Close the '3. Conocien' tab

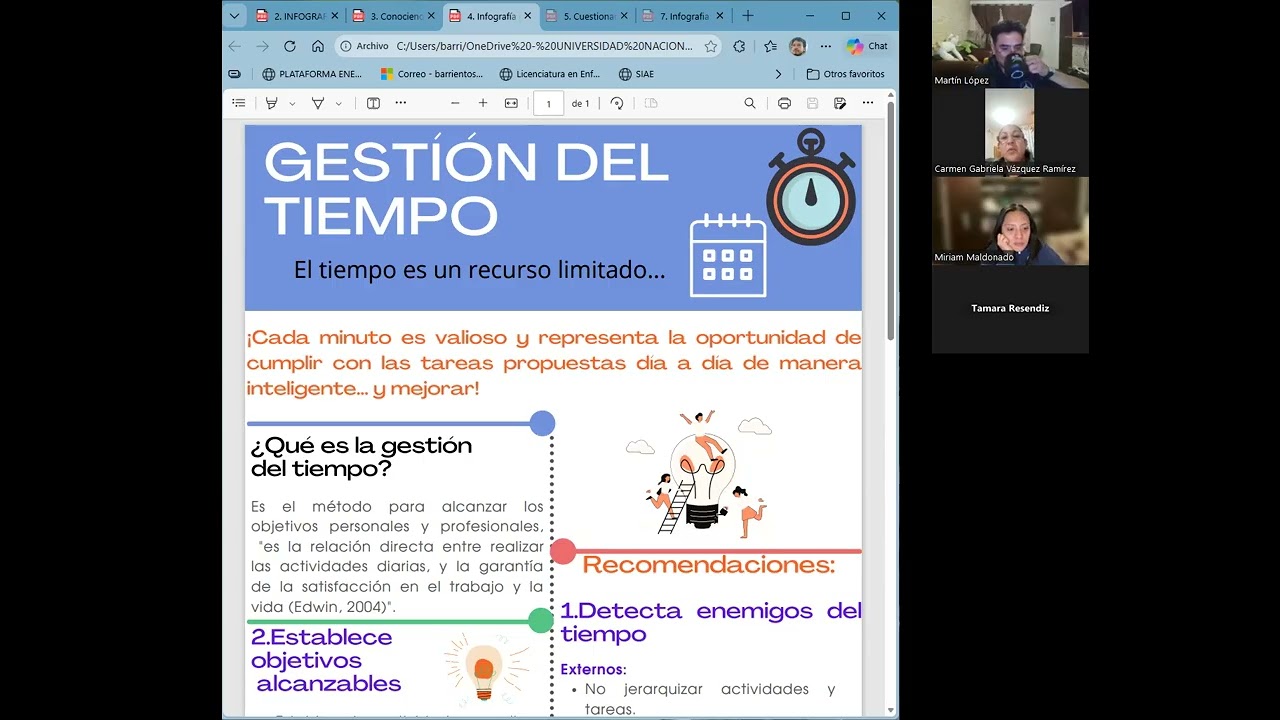[x=431, y=16]
